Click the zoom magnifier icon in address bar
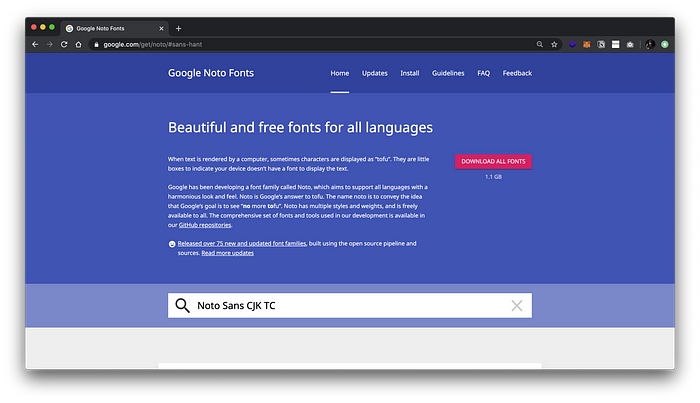Image resolution: width=700 pixels, height=403 pixels. [x=540, y=44]
